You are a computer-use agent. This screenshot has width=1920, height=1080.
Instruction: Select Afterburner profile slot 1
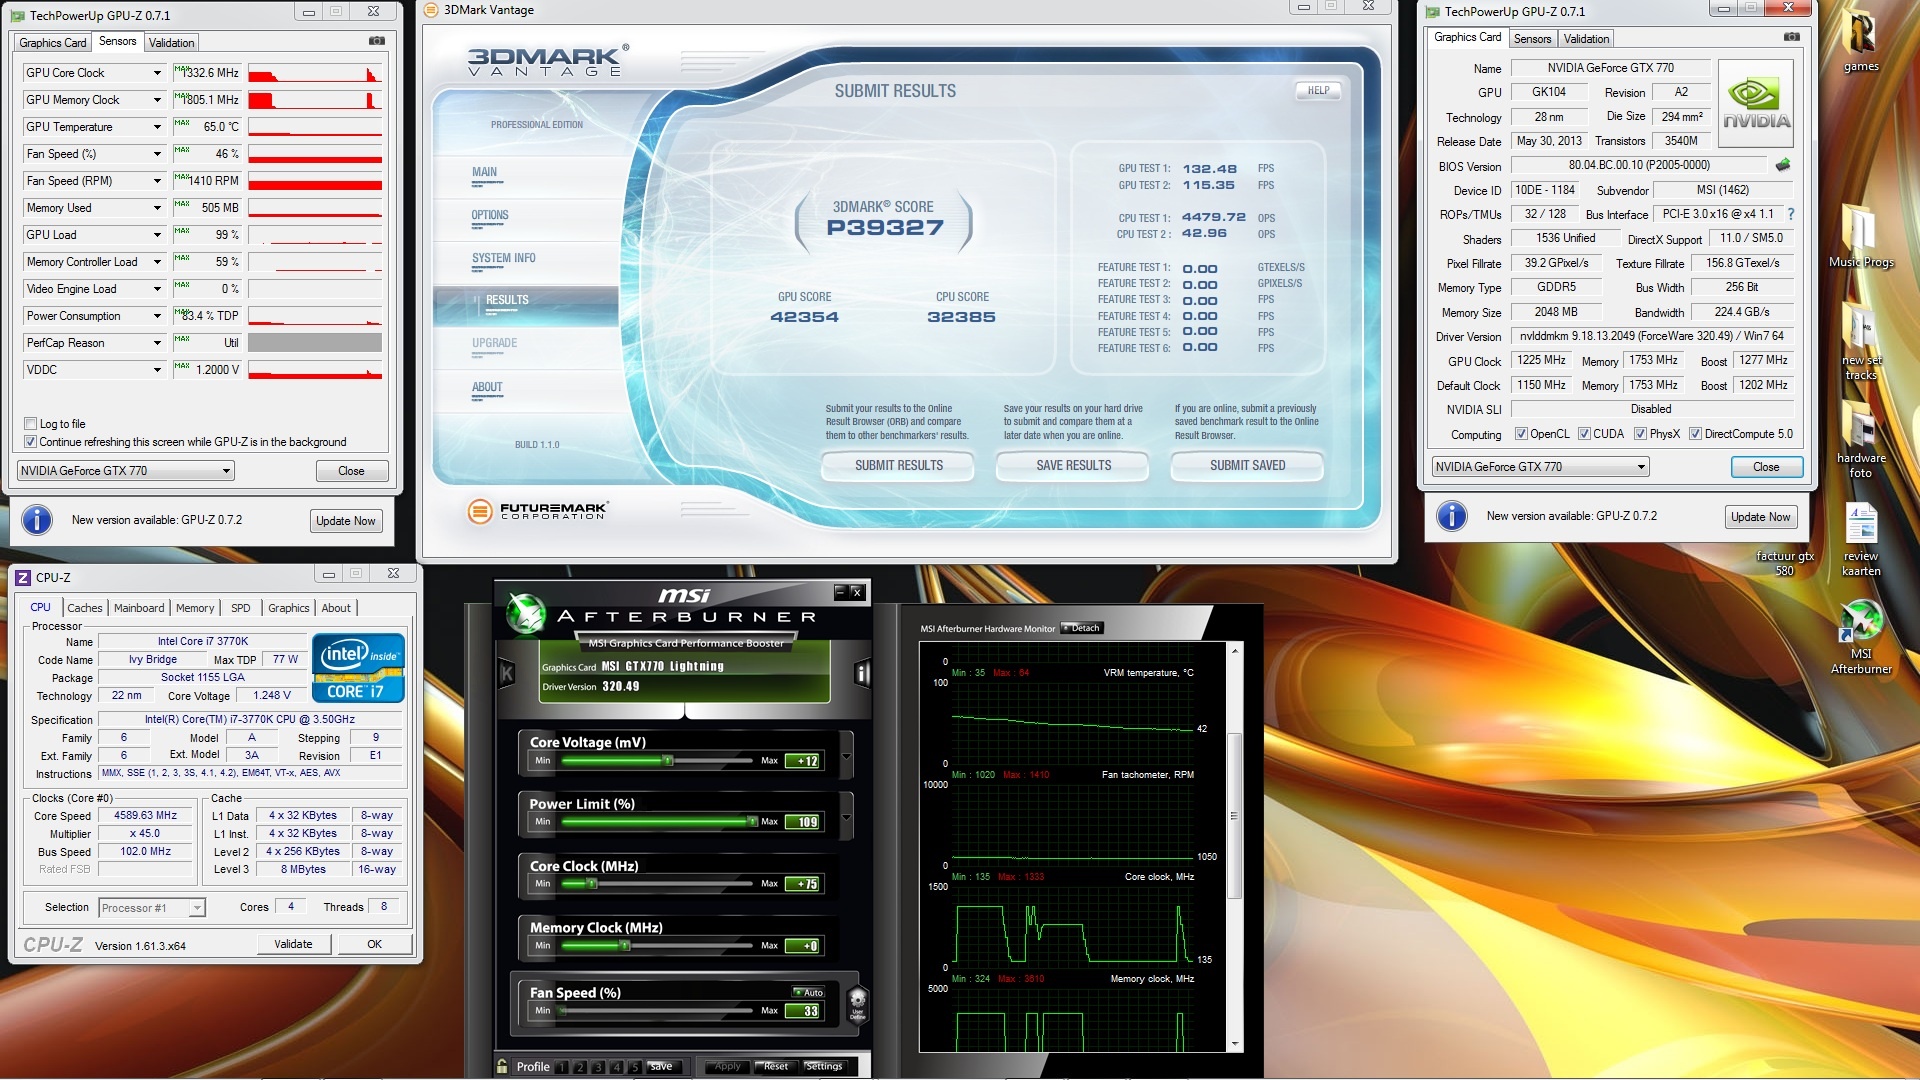[561, 1067]
